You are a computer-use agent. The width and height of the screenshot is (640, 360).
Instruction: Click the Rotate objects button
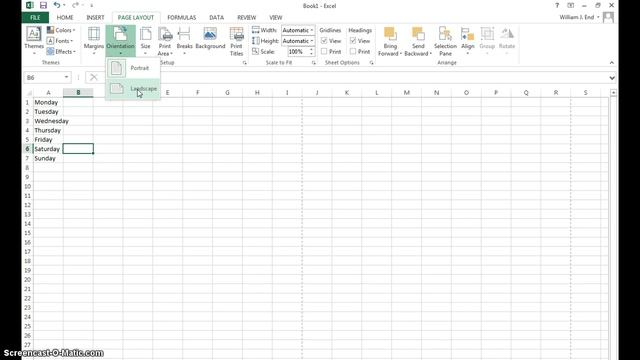coord(507,41)
